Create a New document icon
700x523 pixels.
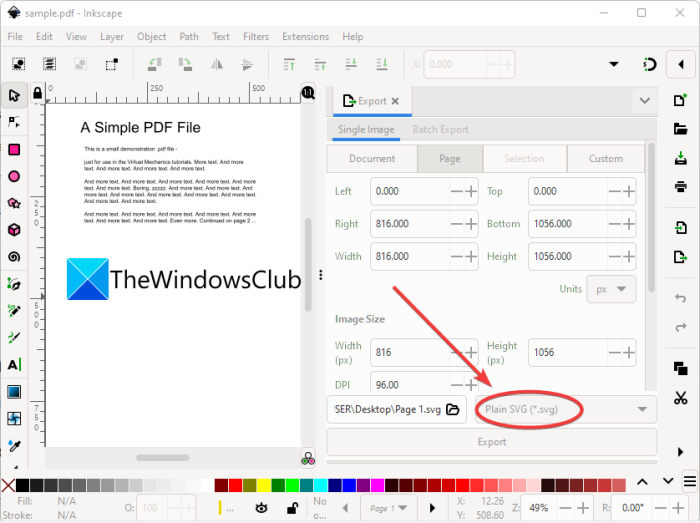pyautogui.click(x=680, y=100)
